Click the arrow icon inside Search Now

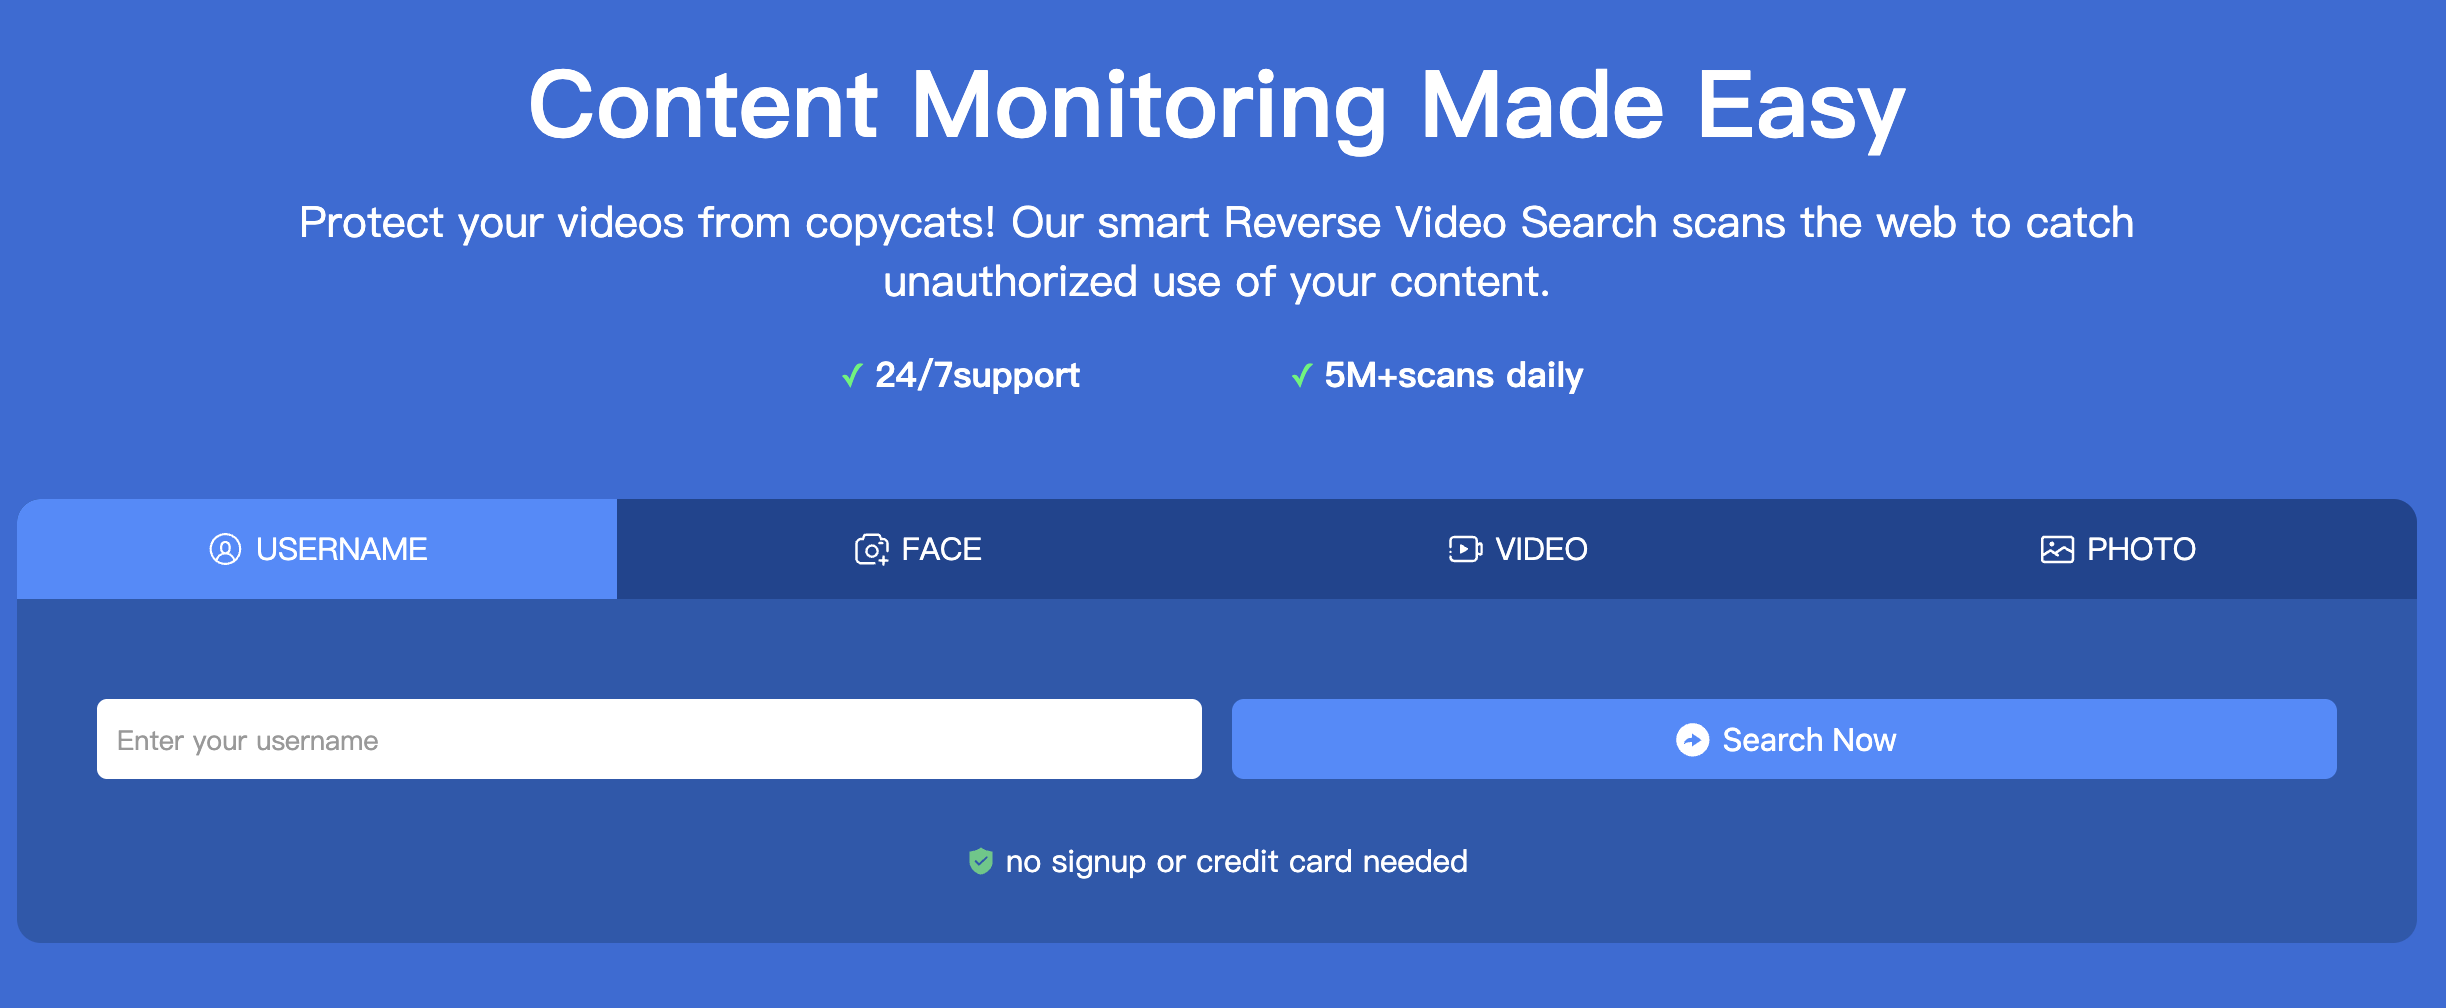(x=1692, y=740)
